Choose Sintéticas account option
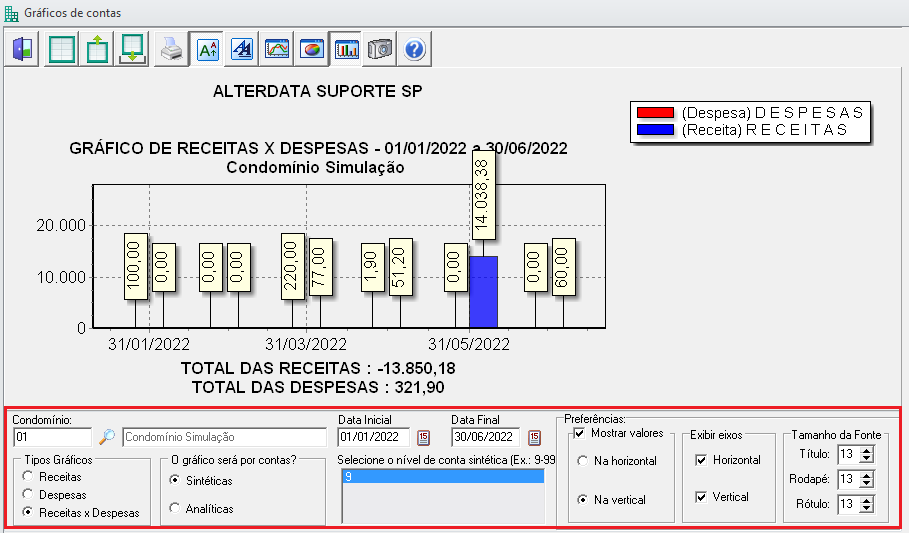This screenshot has width=909, height=533. (x=174, y=480)
